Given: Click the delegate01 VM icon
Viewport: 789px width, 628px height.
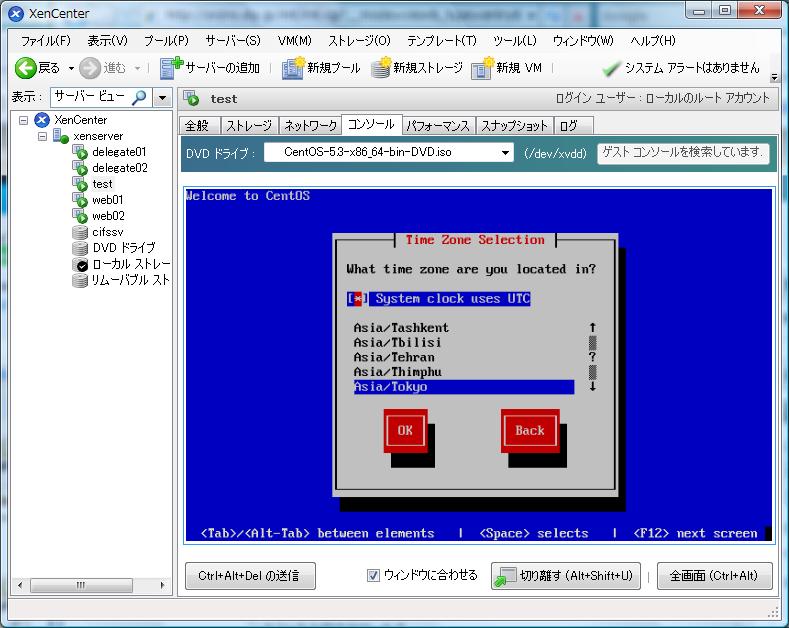Looking at the screenshot, I should tap(80, 152).
